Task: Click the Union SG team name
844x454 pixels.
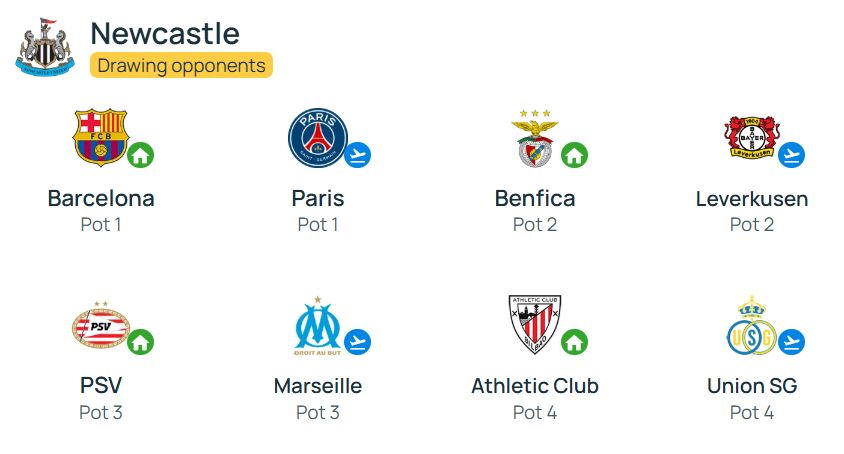Action: point(752,386)
